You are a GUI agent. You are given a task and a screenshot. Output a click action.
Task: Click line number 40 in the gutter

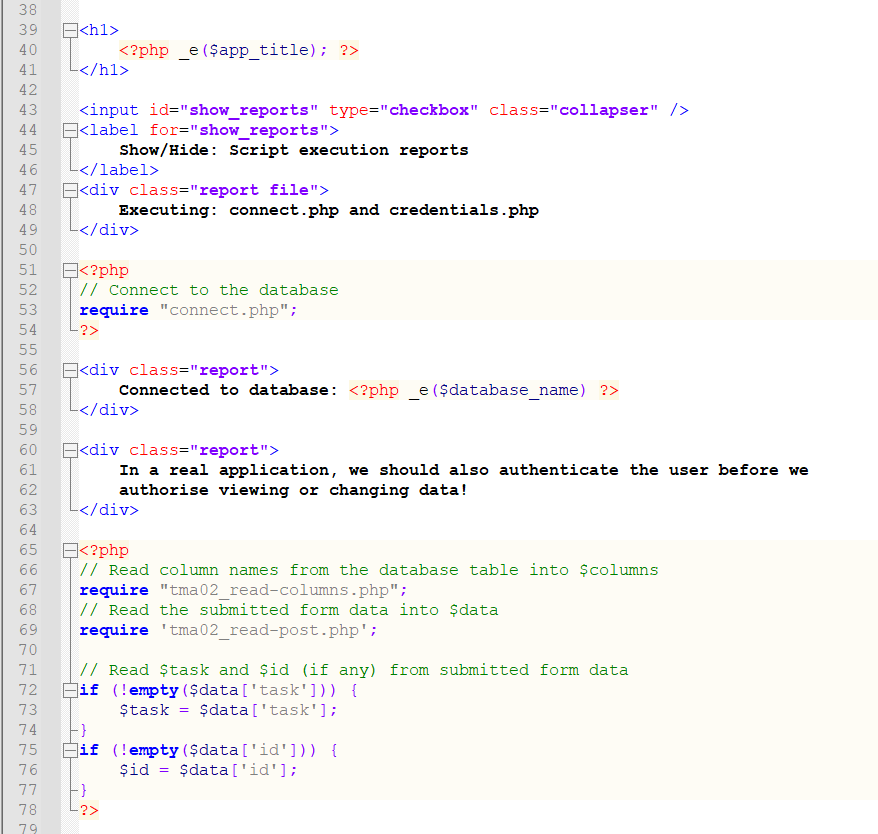(26, 49)
